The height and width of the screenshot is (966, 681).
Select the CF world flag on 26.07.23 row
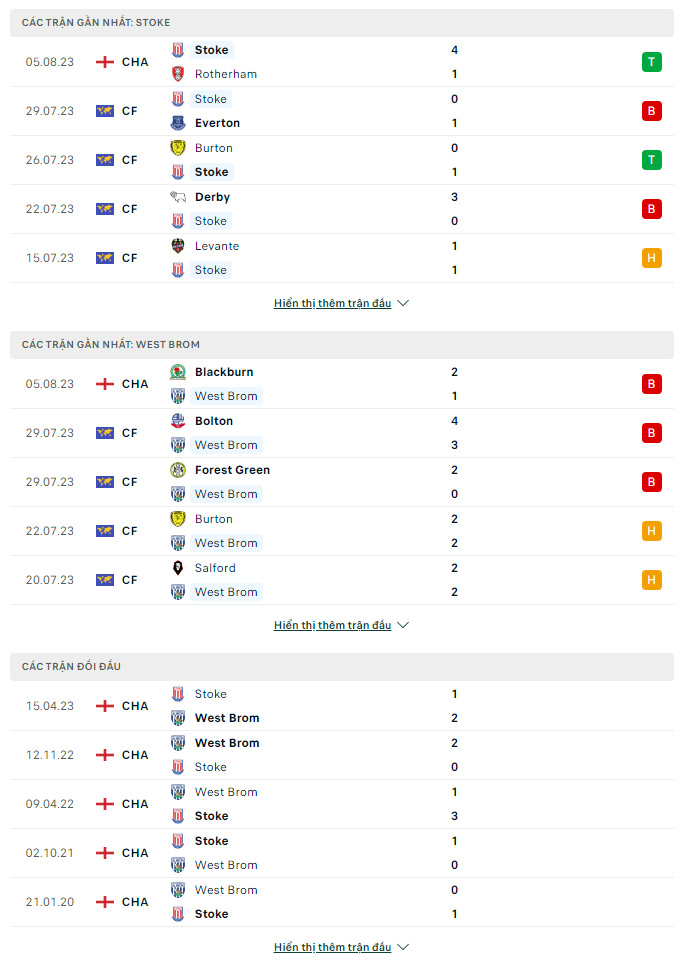pos(105,160)
